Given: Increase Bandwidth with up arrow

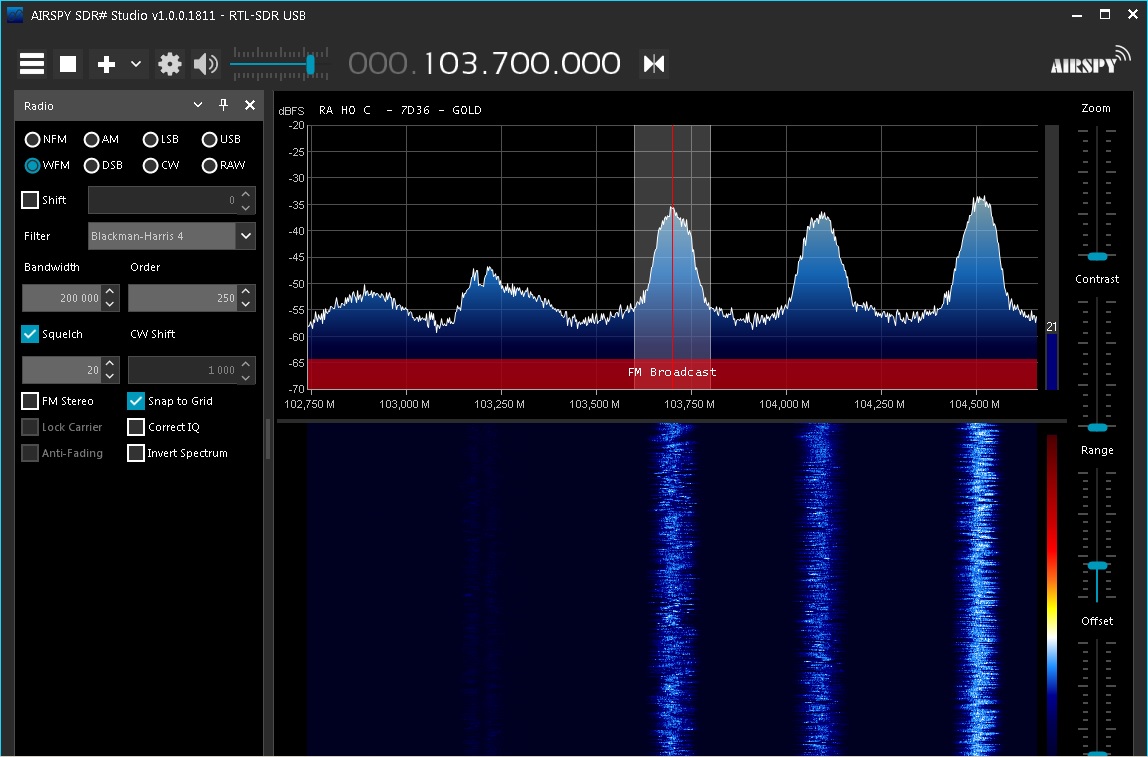Looking at the screenshot, I should pyautogui.click(x=110, y=291).
